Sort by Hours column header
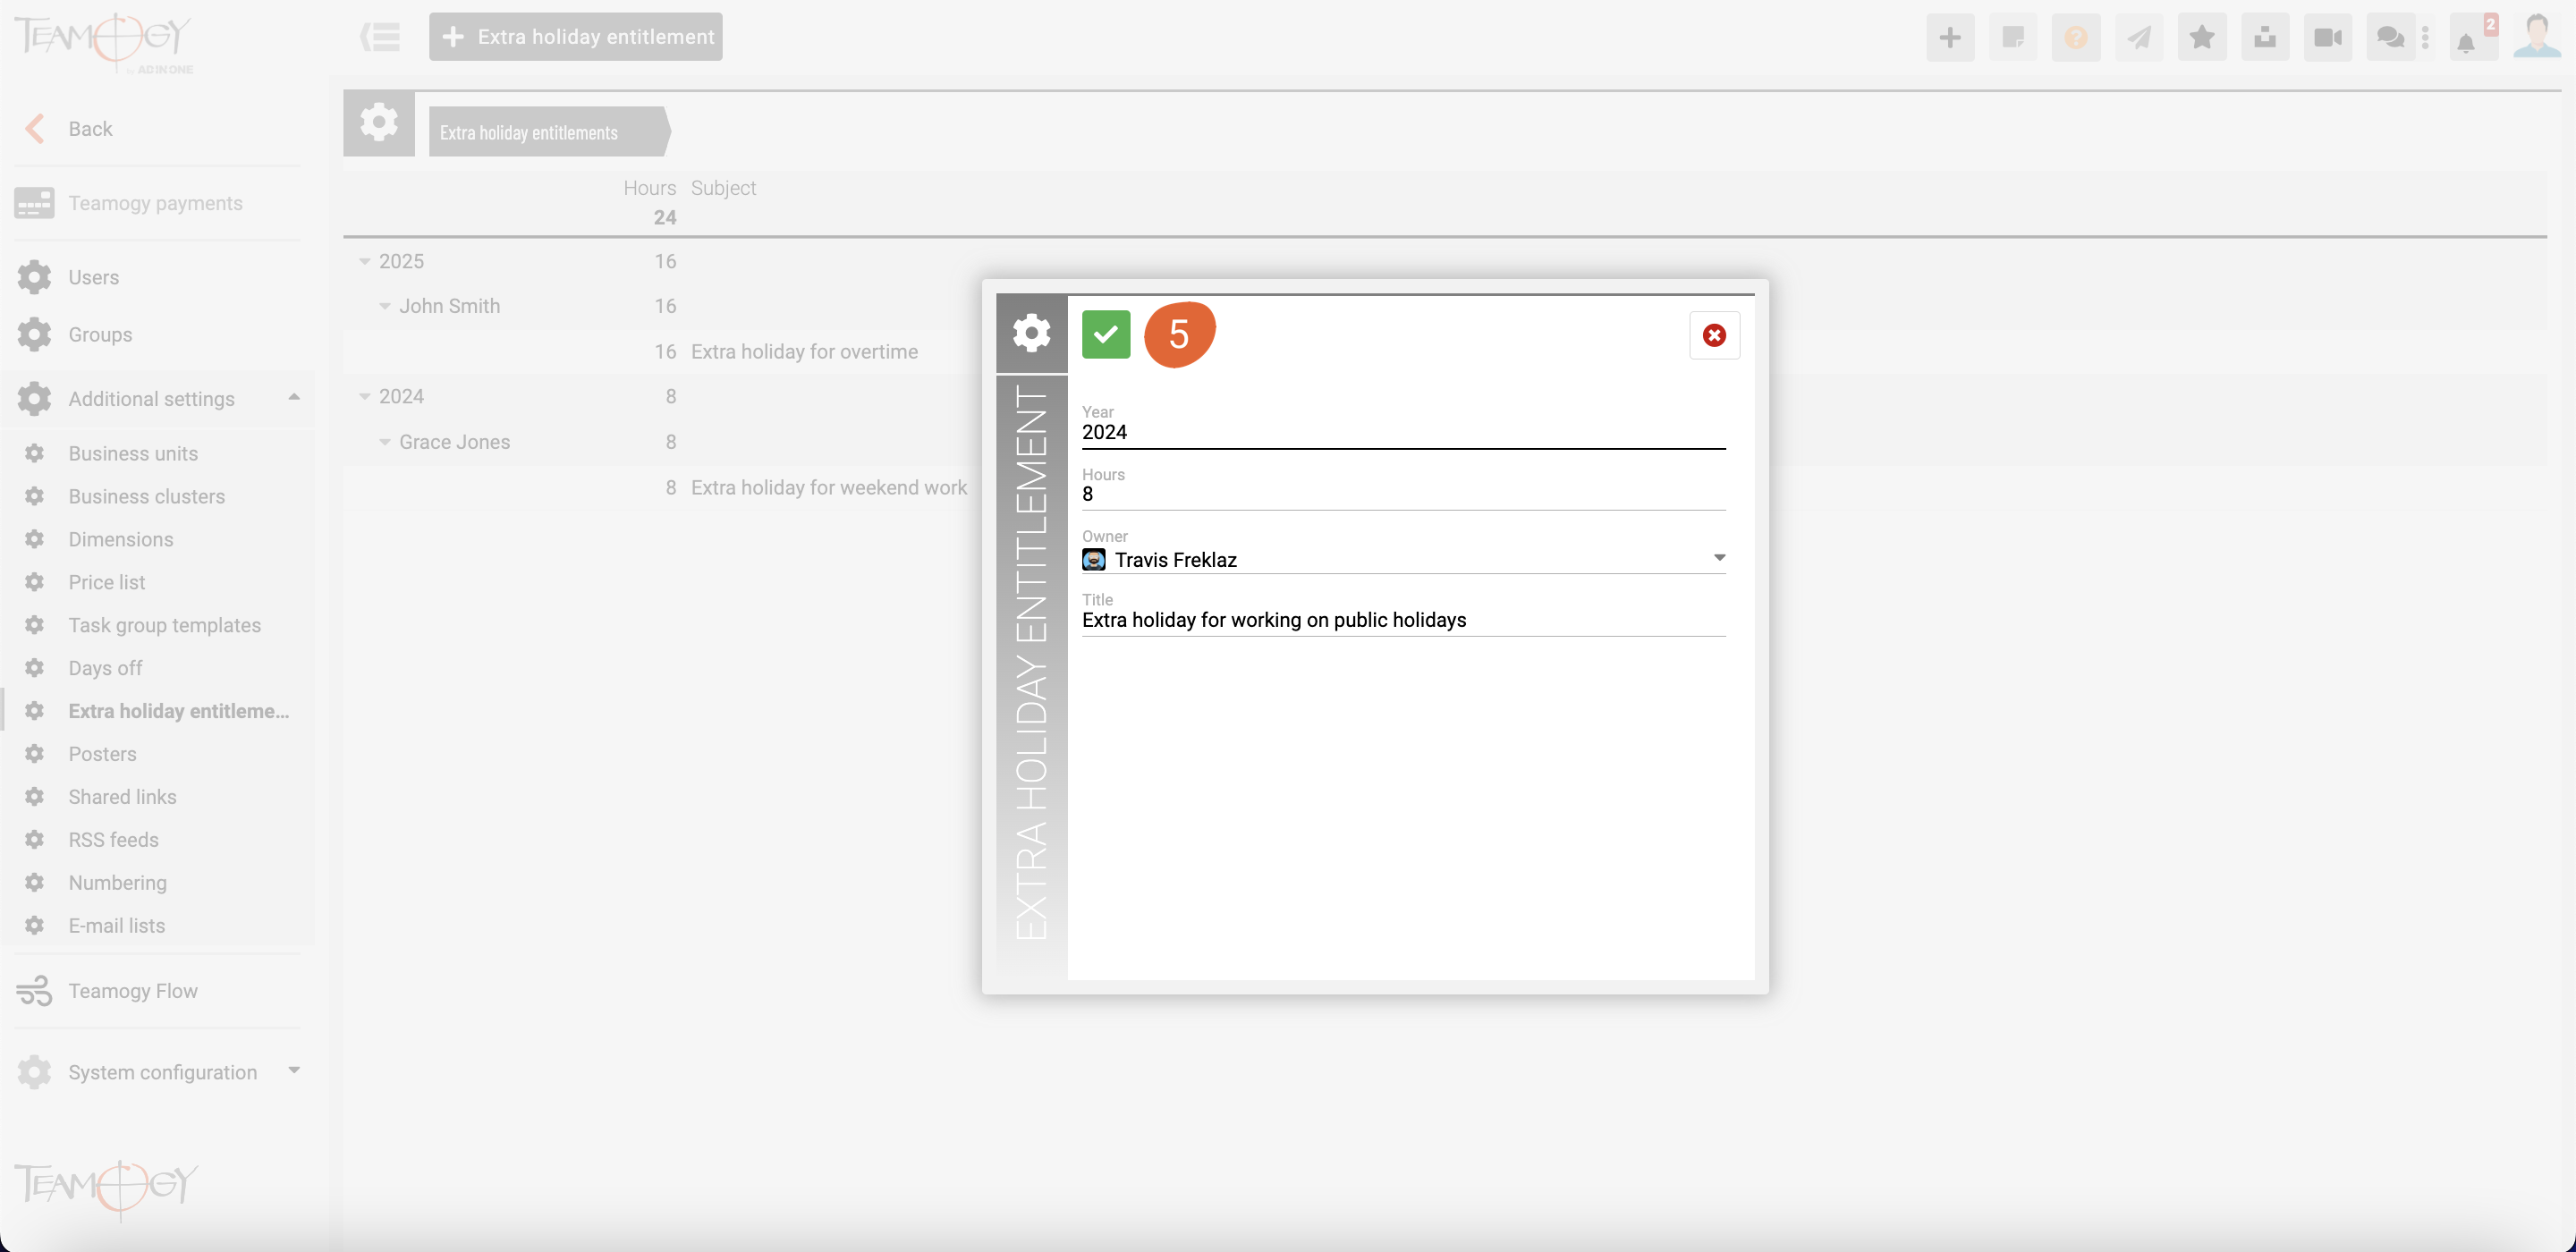The height and width of the screenshot is (1252, 2576). pyautogui.click(x=649, y=188)
